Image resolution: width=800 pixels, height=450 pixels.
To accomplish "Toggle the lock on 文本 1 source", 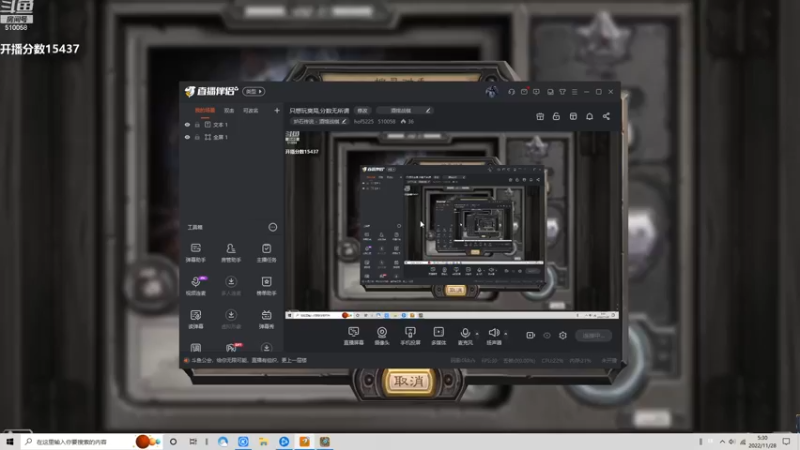I will [197, 124].
